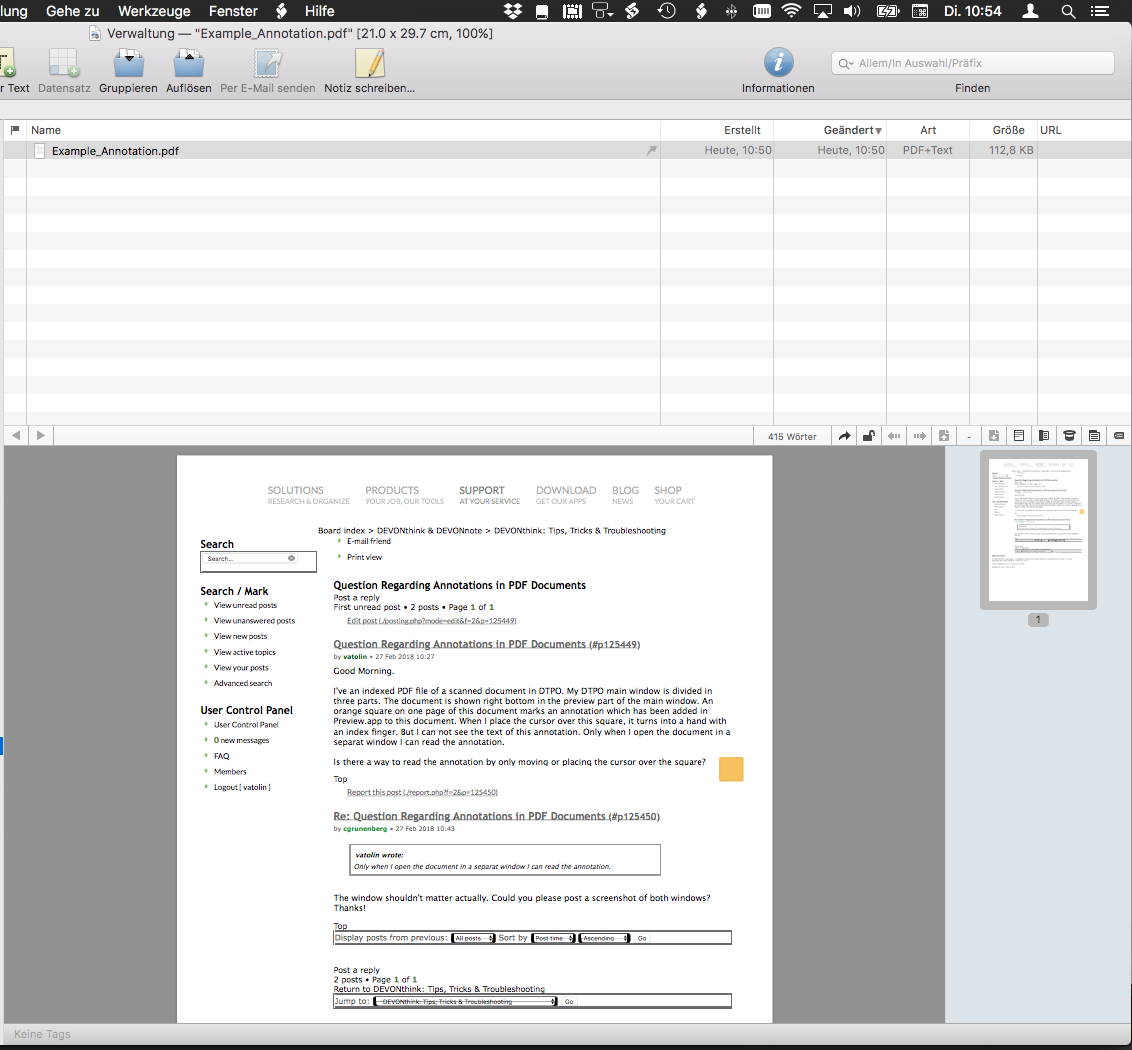Open the search scope dropdown magnifier

pos(845,64)
